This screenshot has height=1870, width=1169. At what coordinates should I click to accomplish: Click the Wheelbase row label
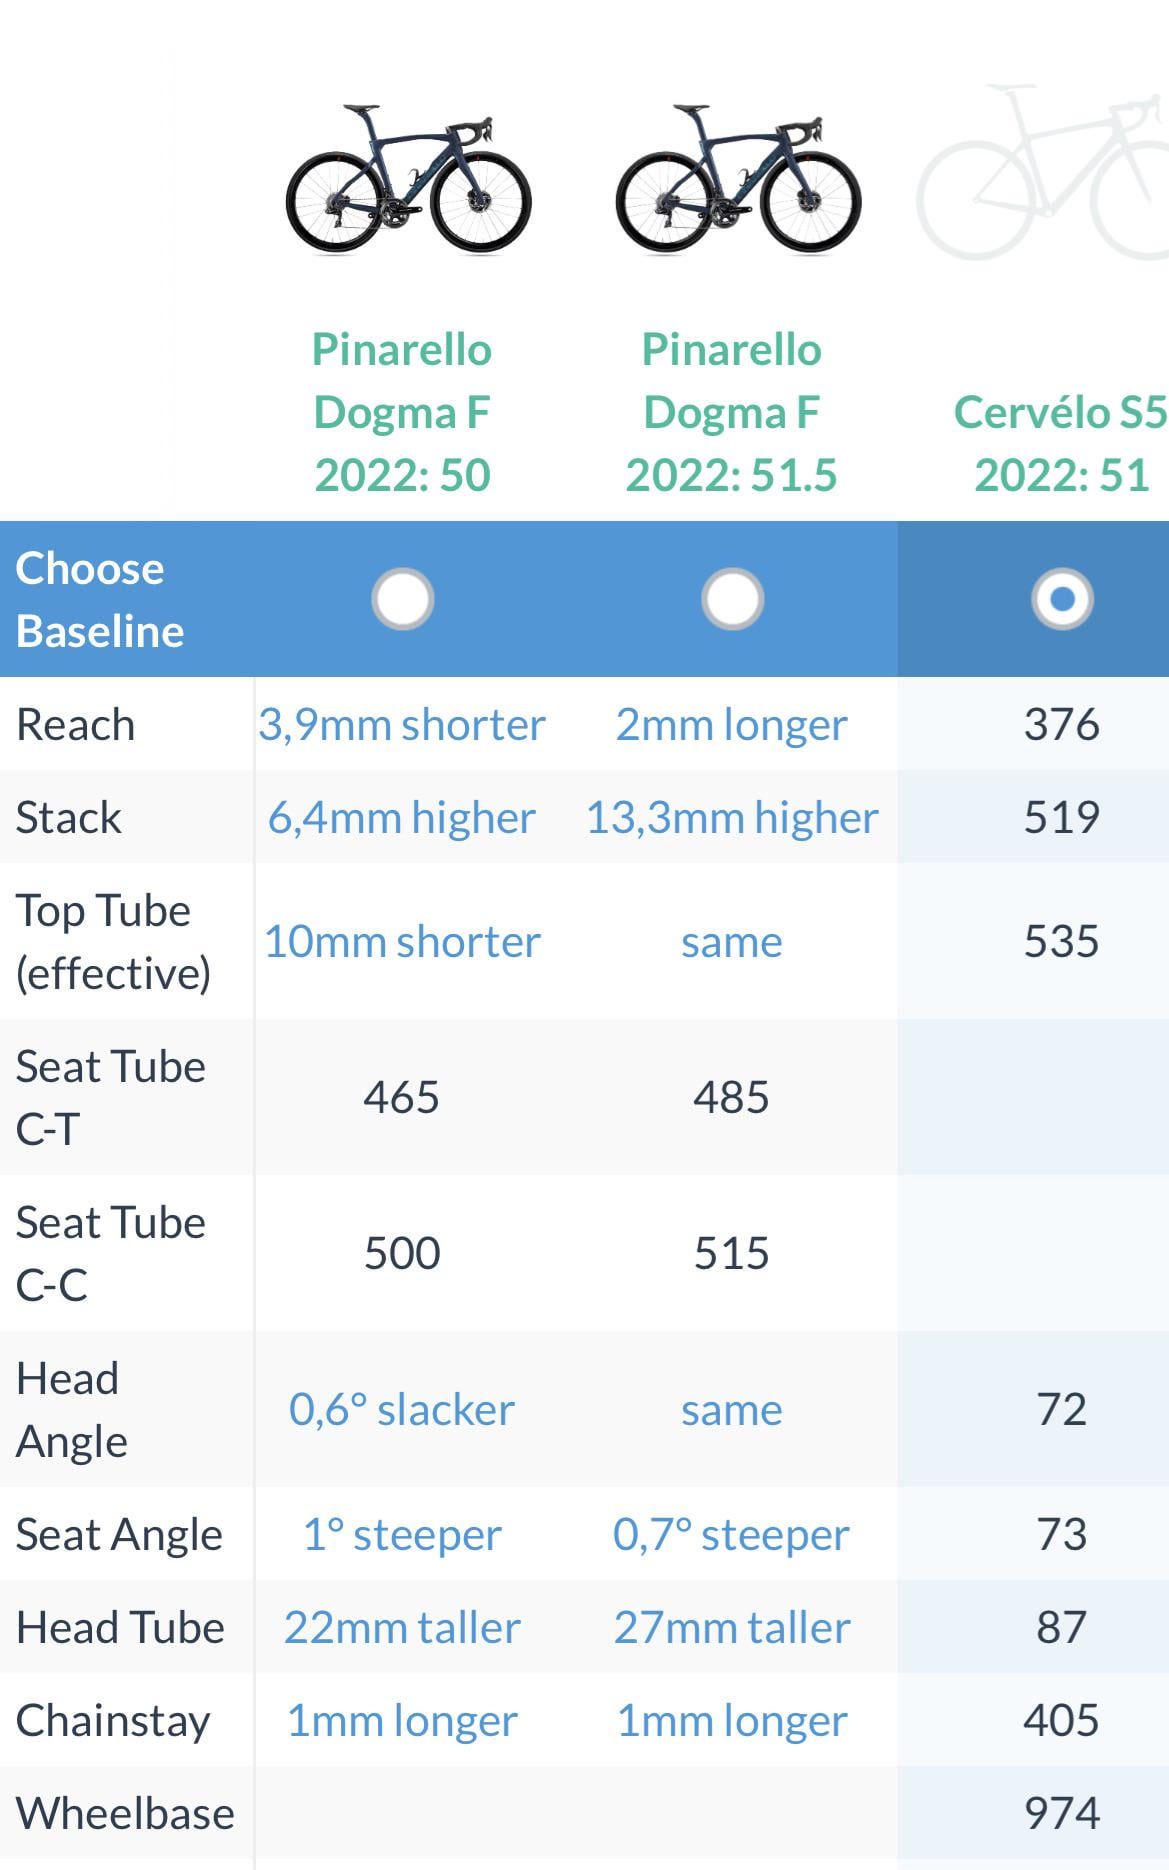click(126, 1813)
